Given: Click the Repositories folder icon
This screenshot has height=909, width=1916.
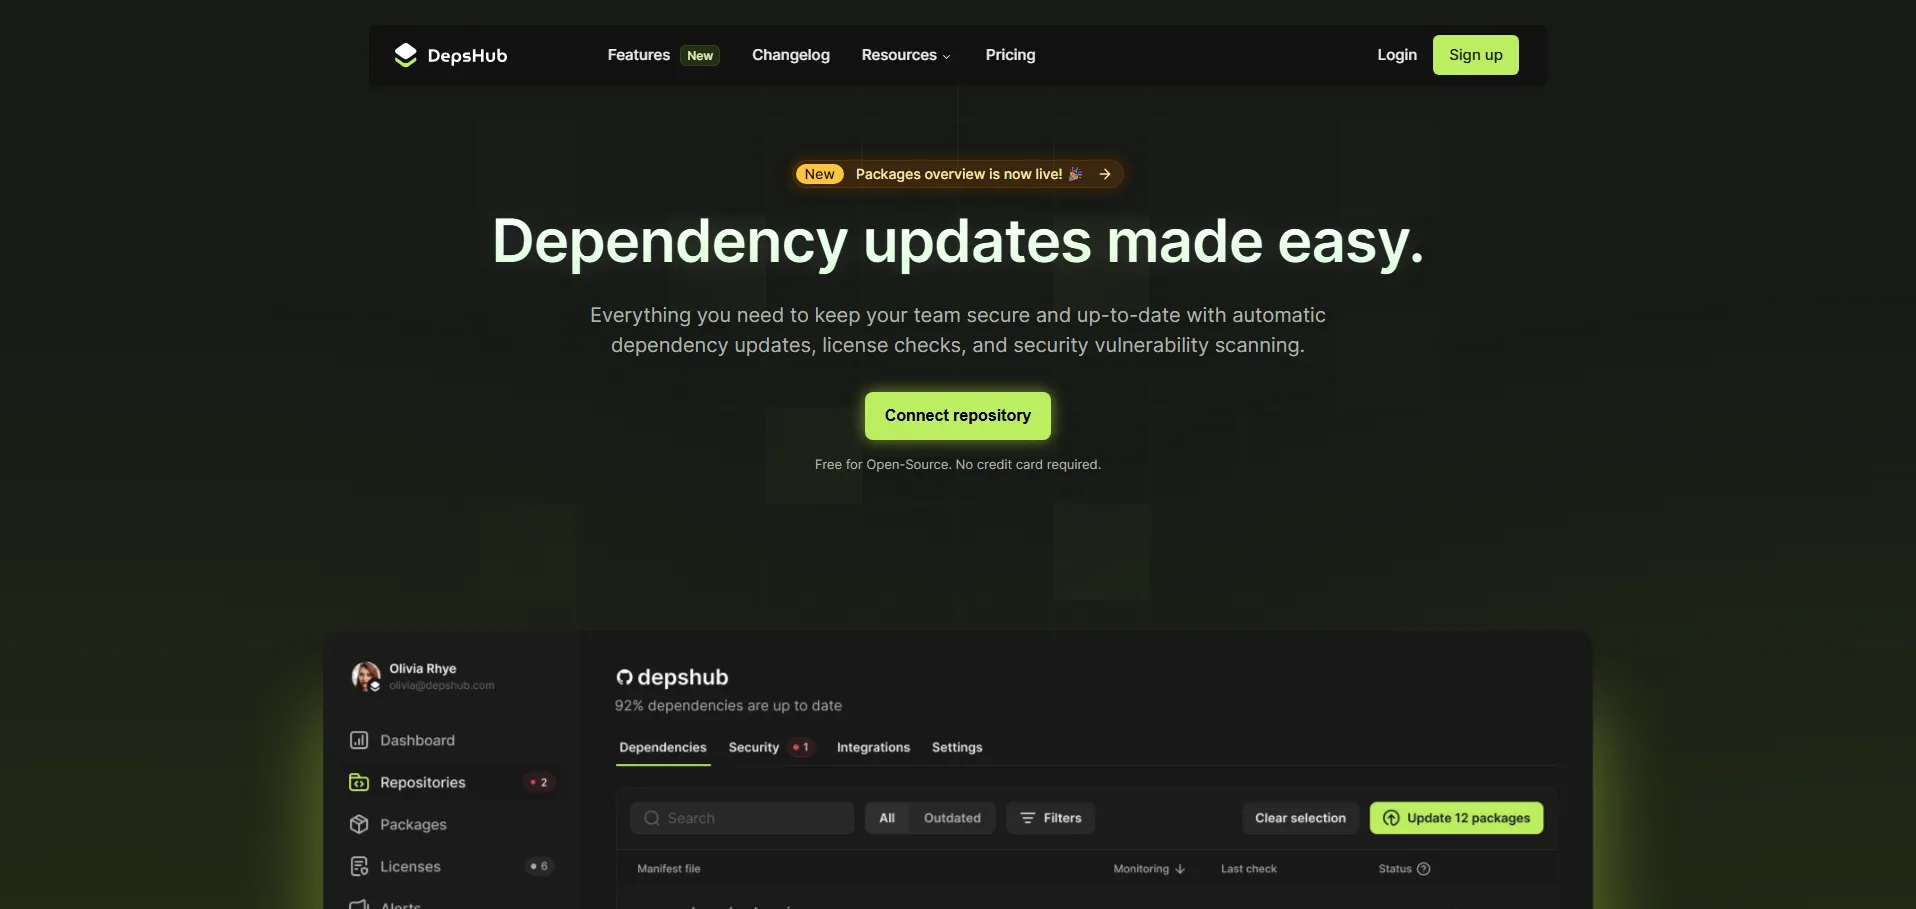Looking at the screenshot, I should (x=359, y=782).
